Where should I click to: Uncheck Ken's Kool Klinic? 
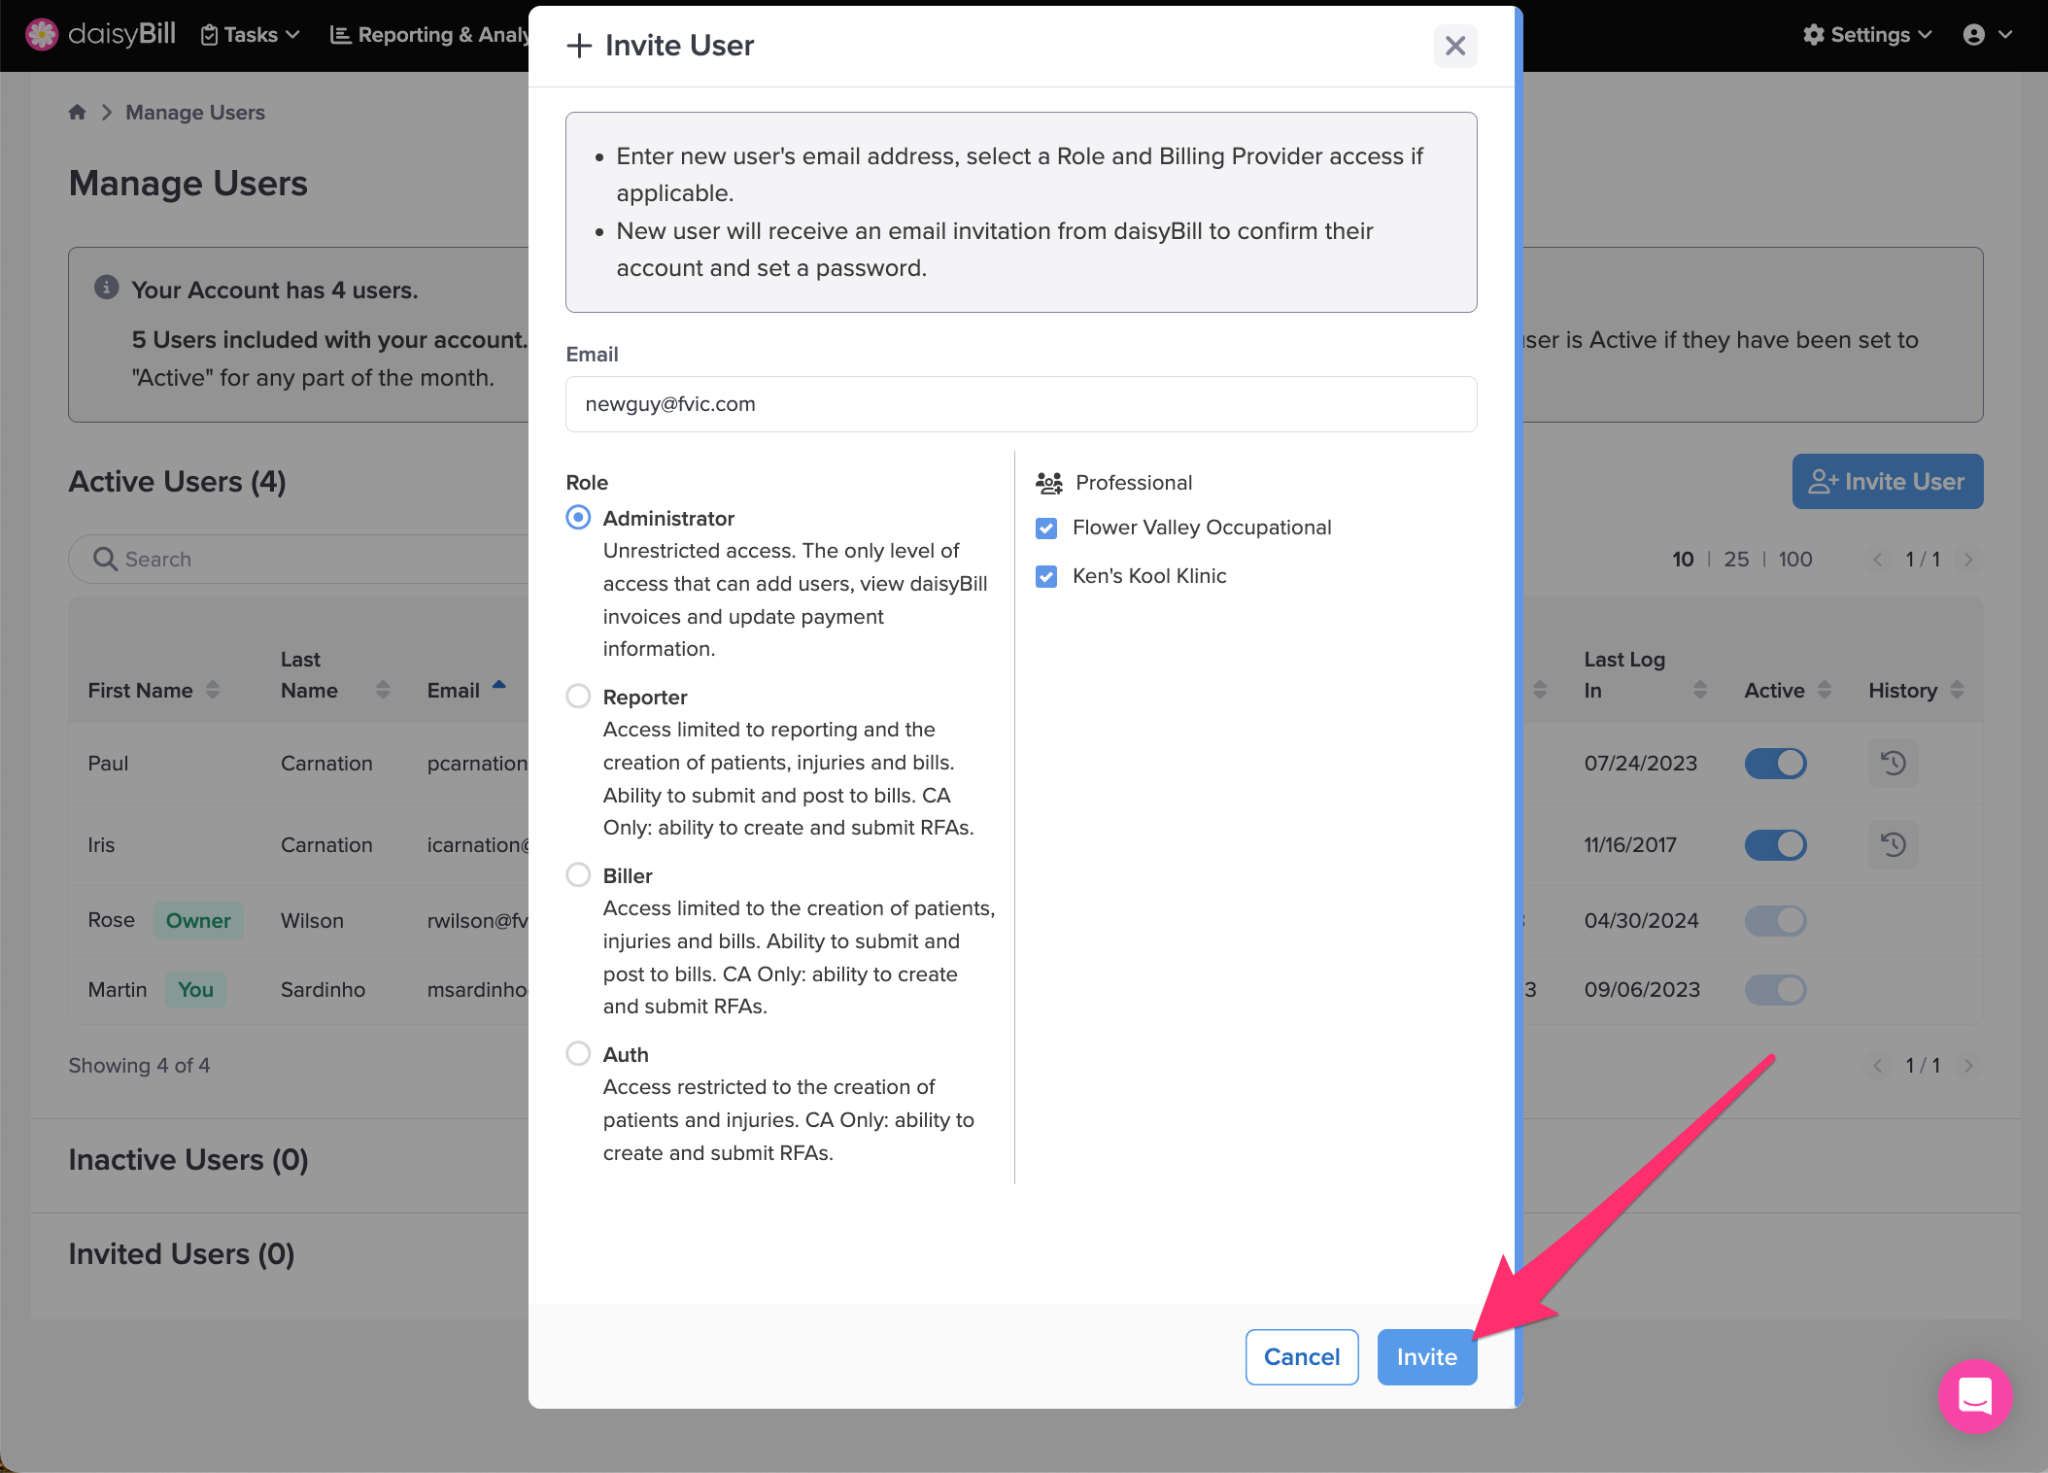pos(1046,576)
